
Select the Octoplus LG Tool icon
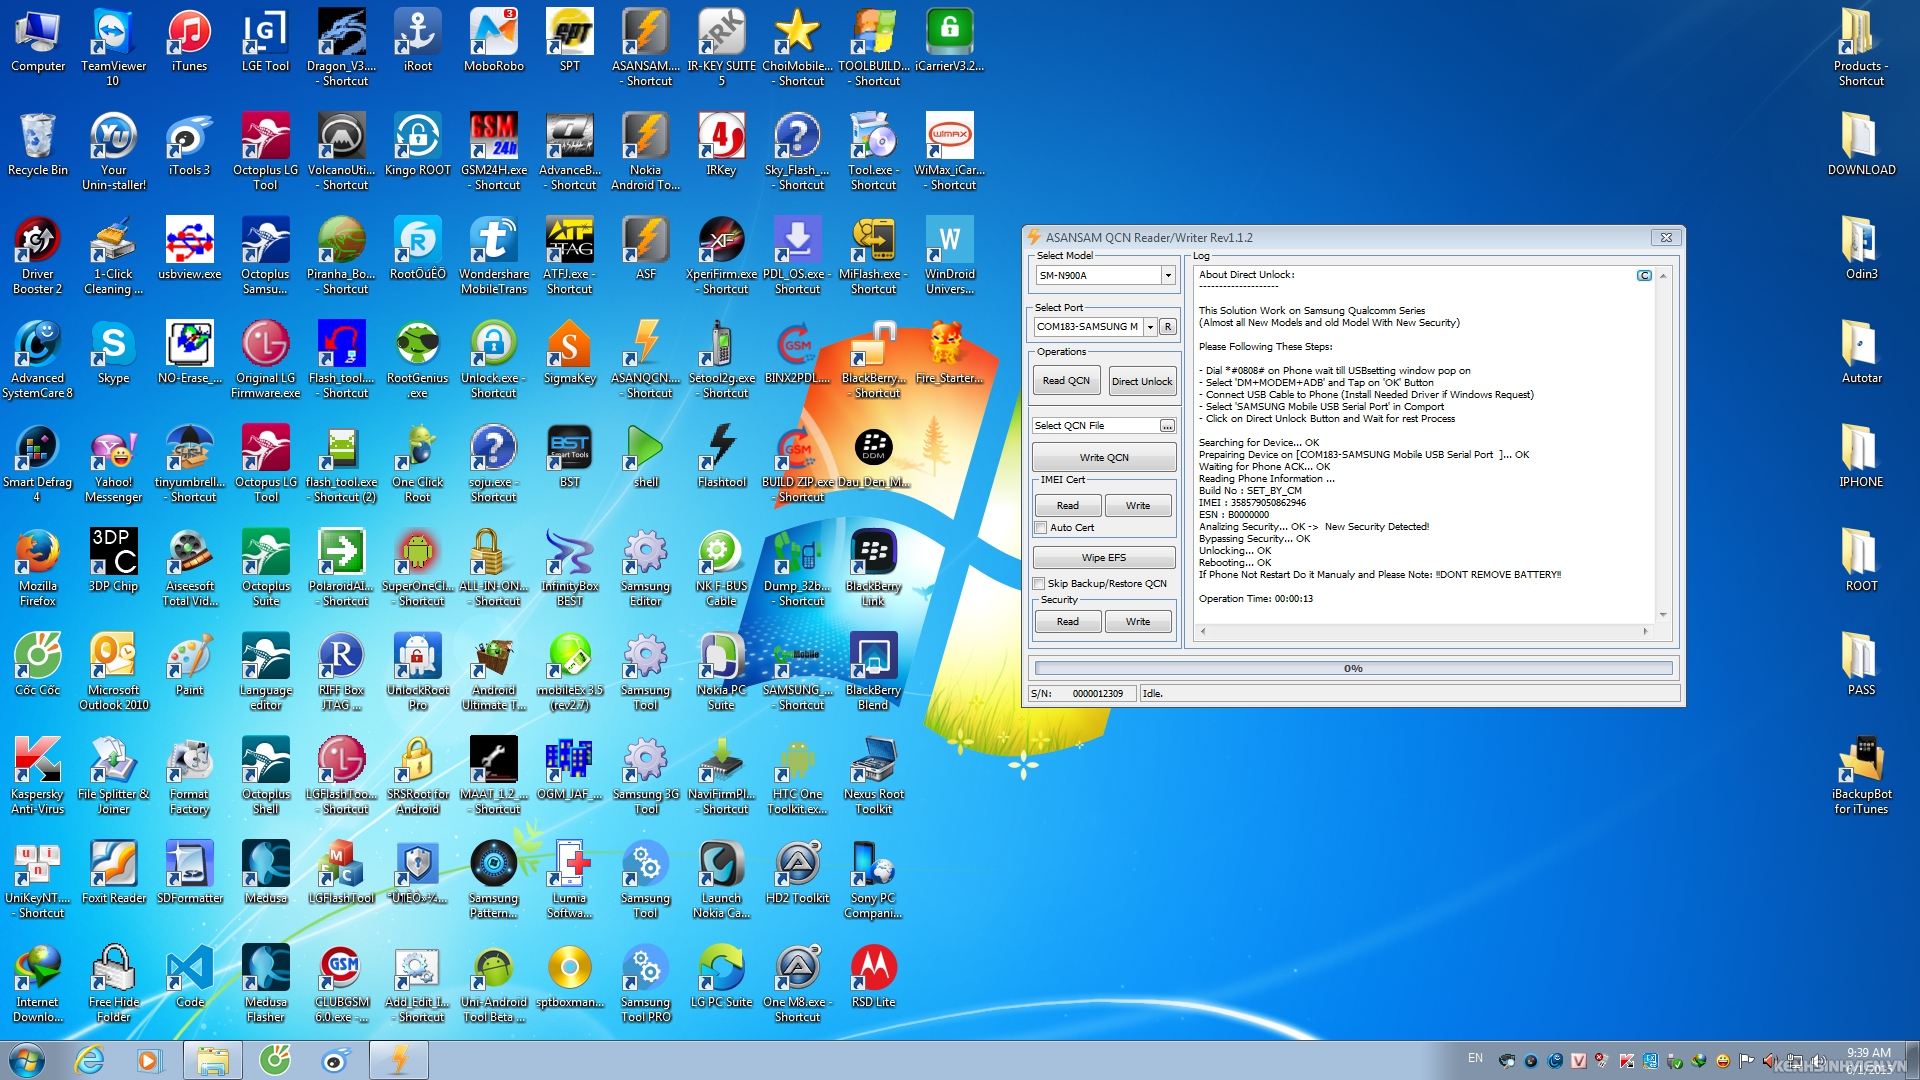point(265,150)
